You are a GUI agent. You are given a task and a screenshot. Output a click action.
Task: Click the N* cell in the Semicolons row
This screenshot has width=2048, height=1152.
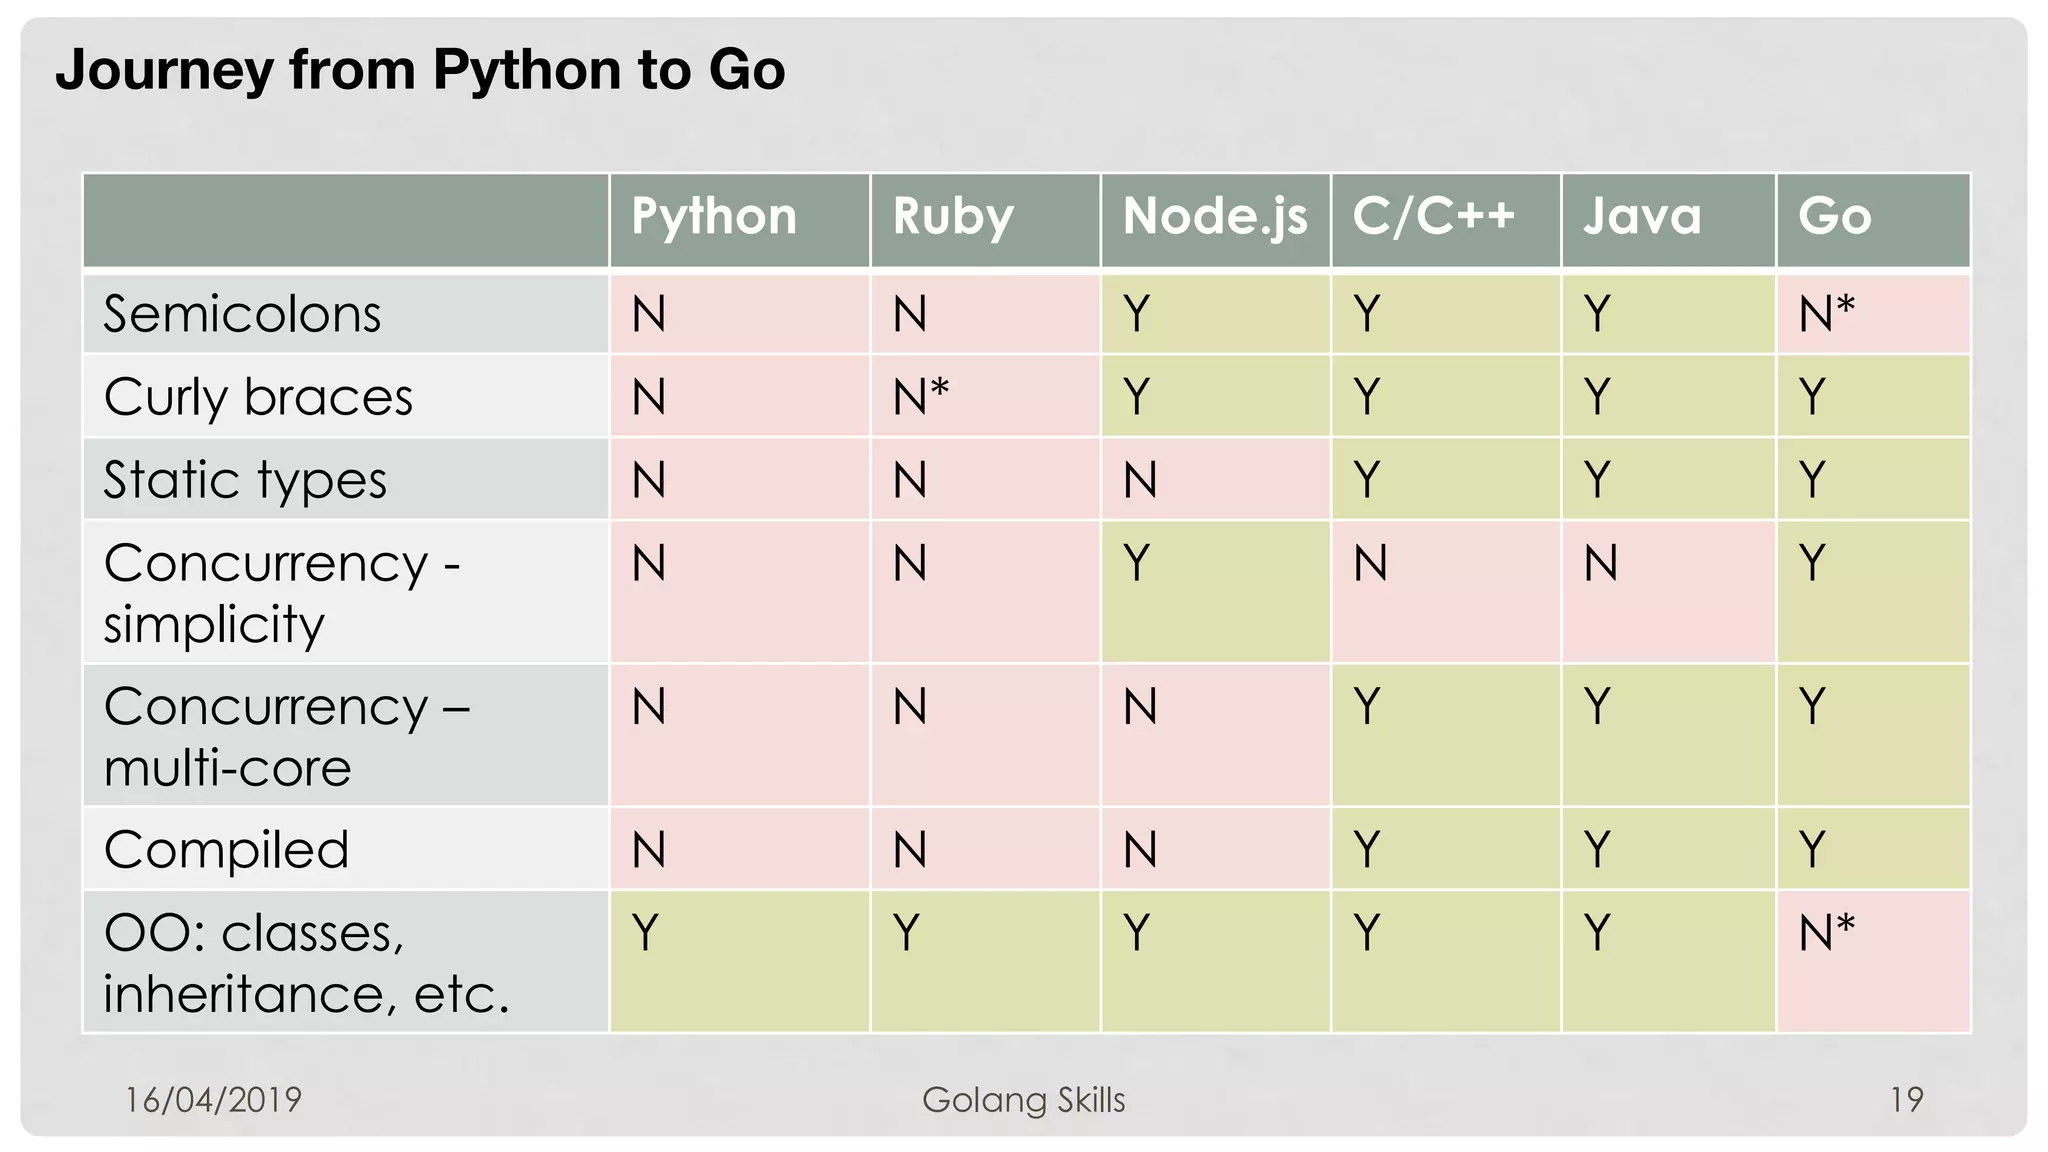pyautogui.click(x=1826, y=314)
